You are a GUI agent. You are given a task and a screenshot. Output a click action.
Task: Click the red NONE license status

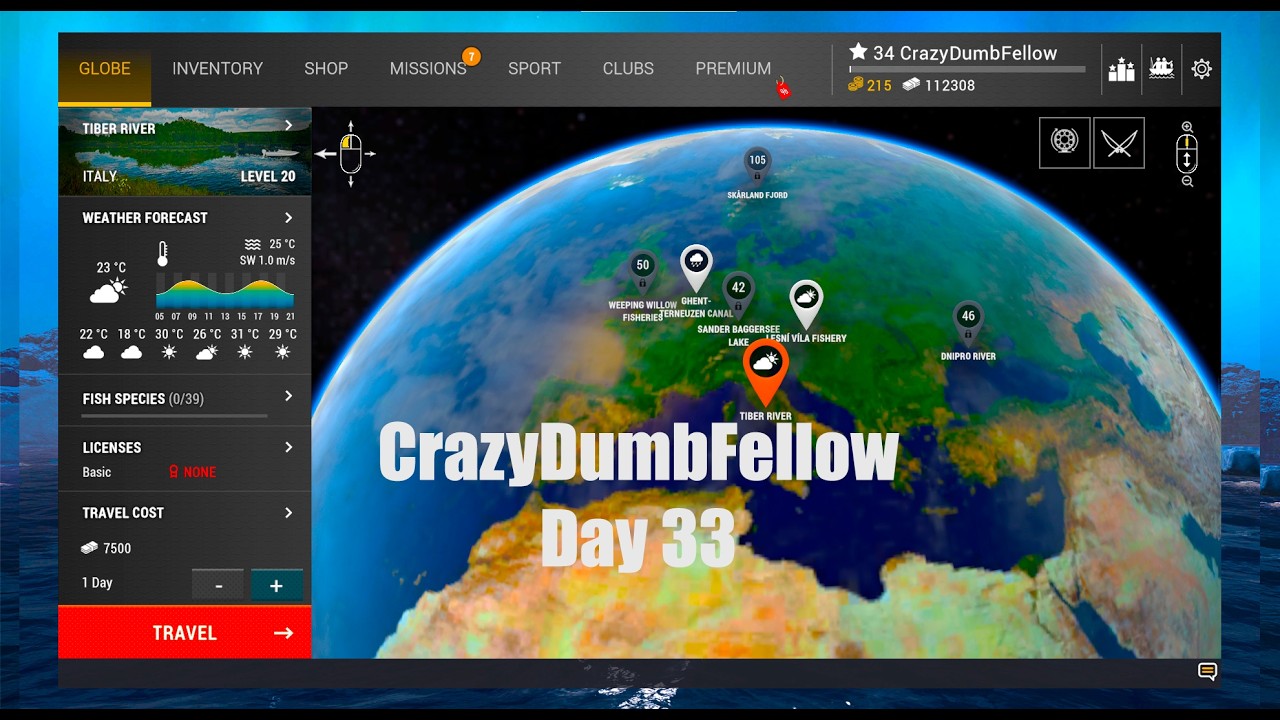pos(194,472)
